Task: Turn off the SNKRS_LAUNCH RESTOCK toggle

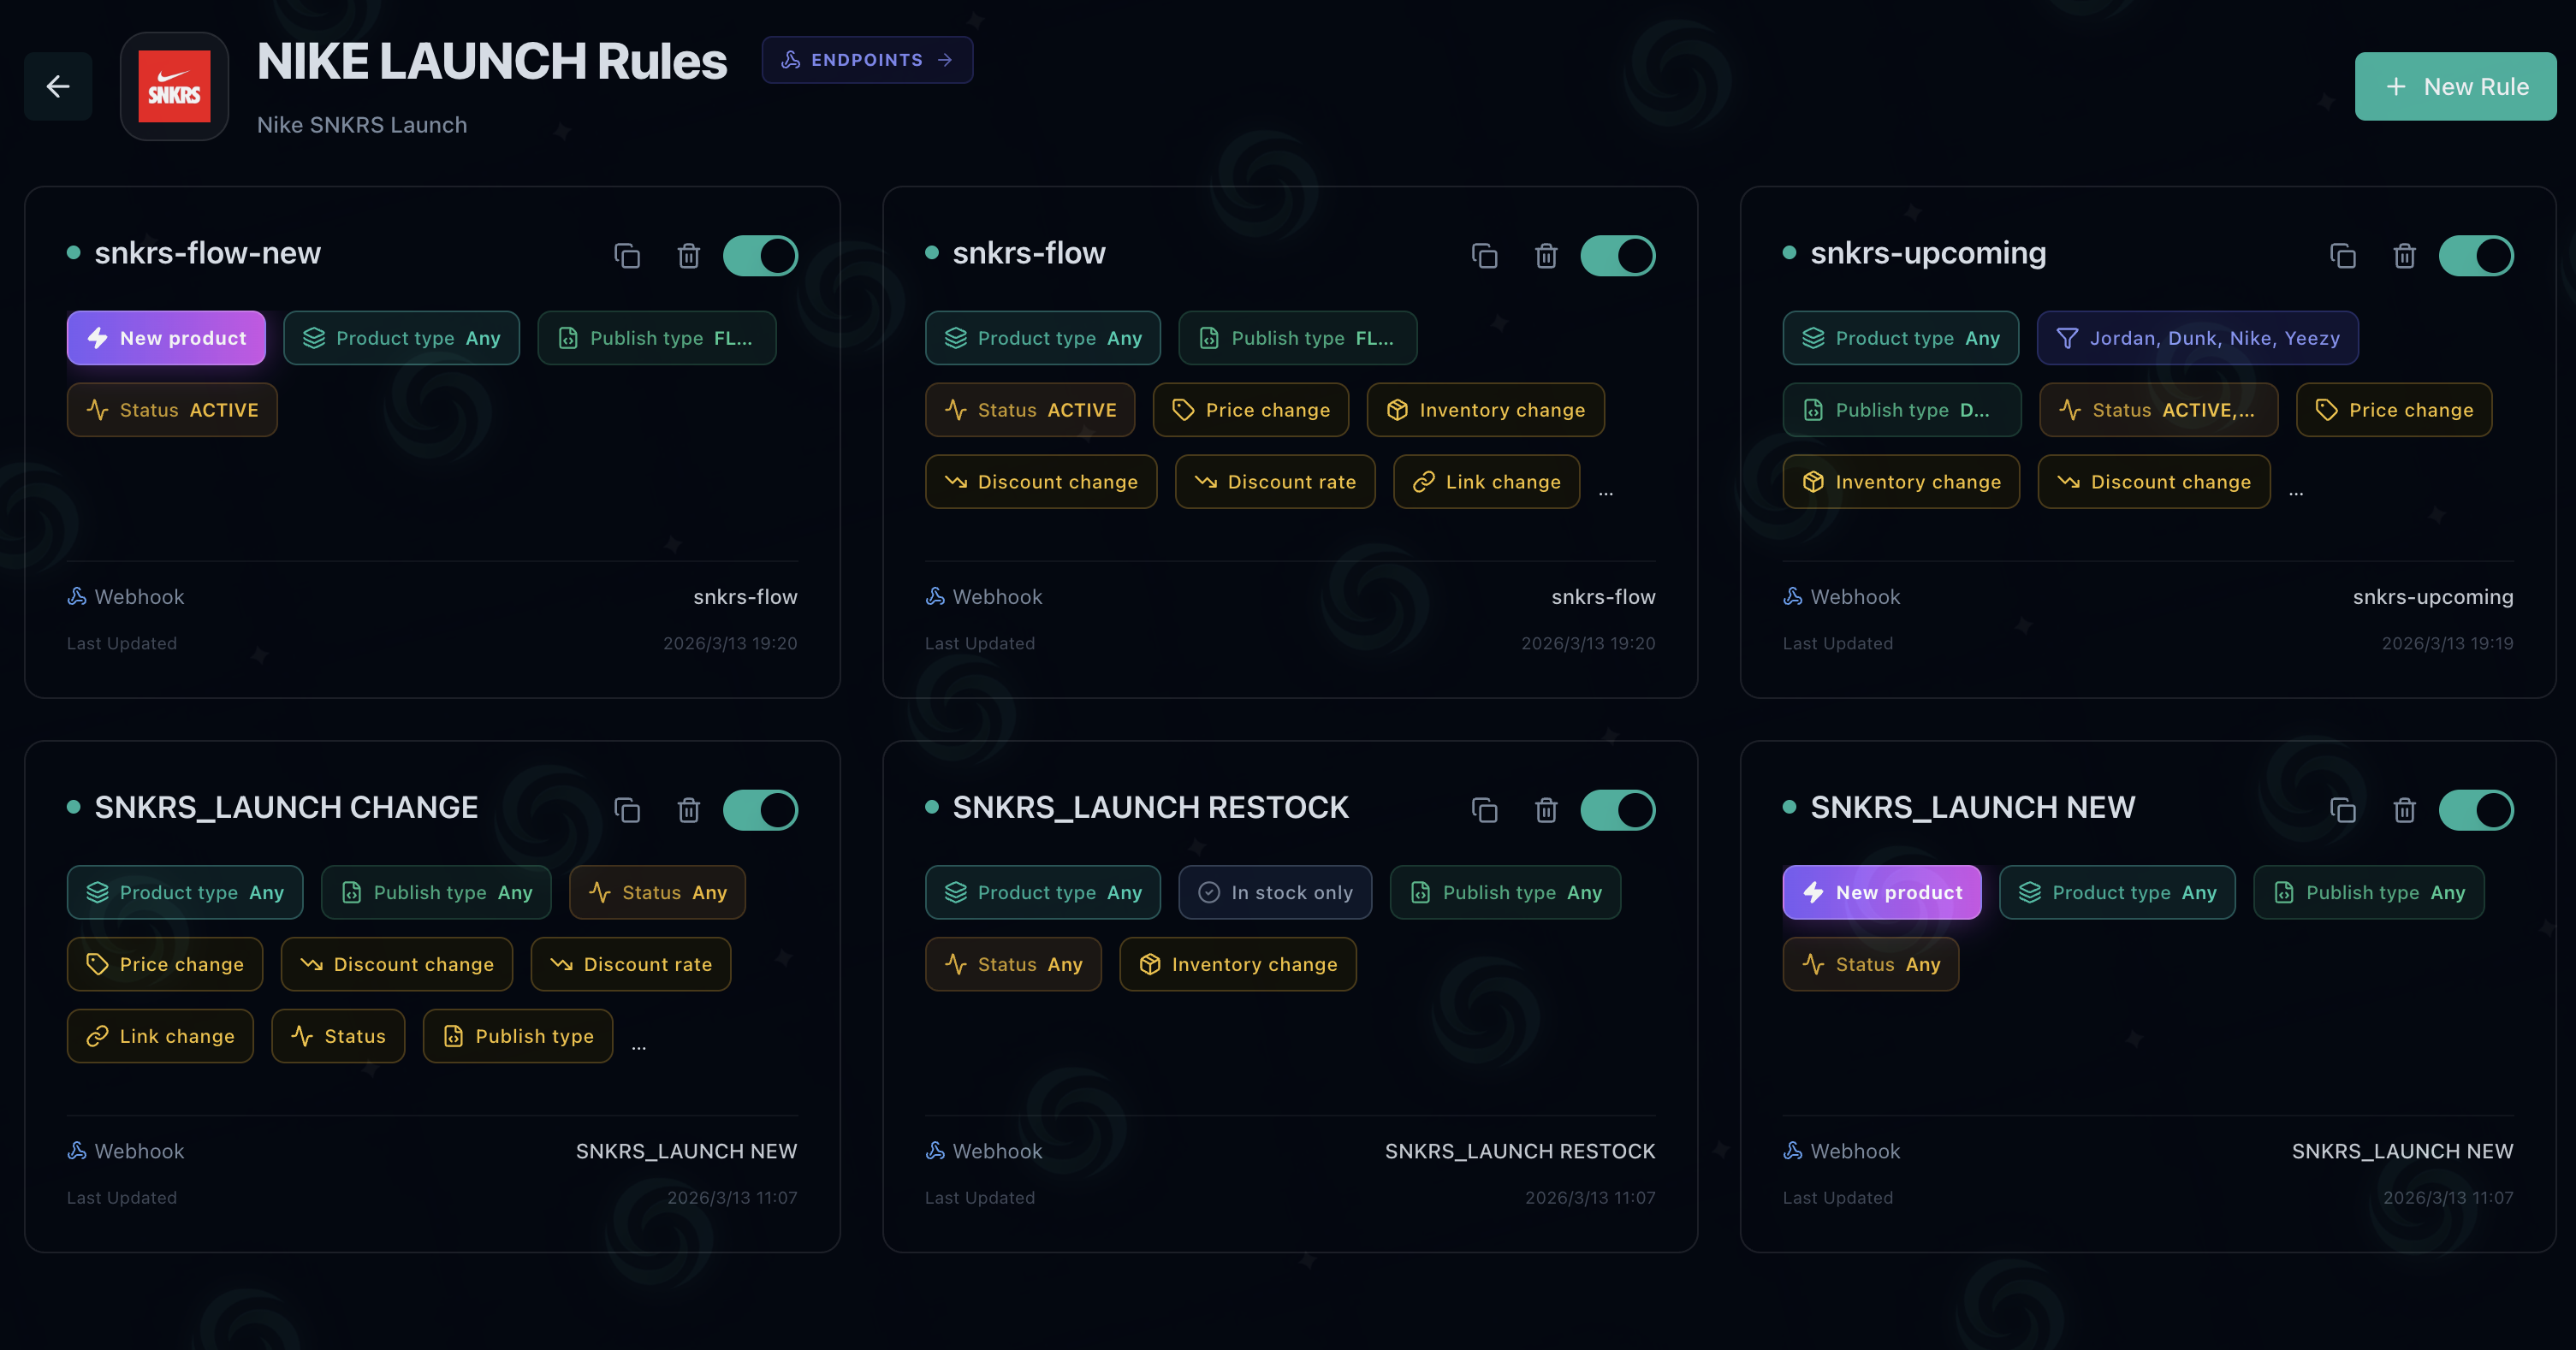Action: coord(1617,810)
